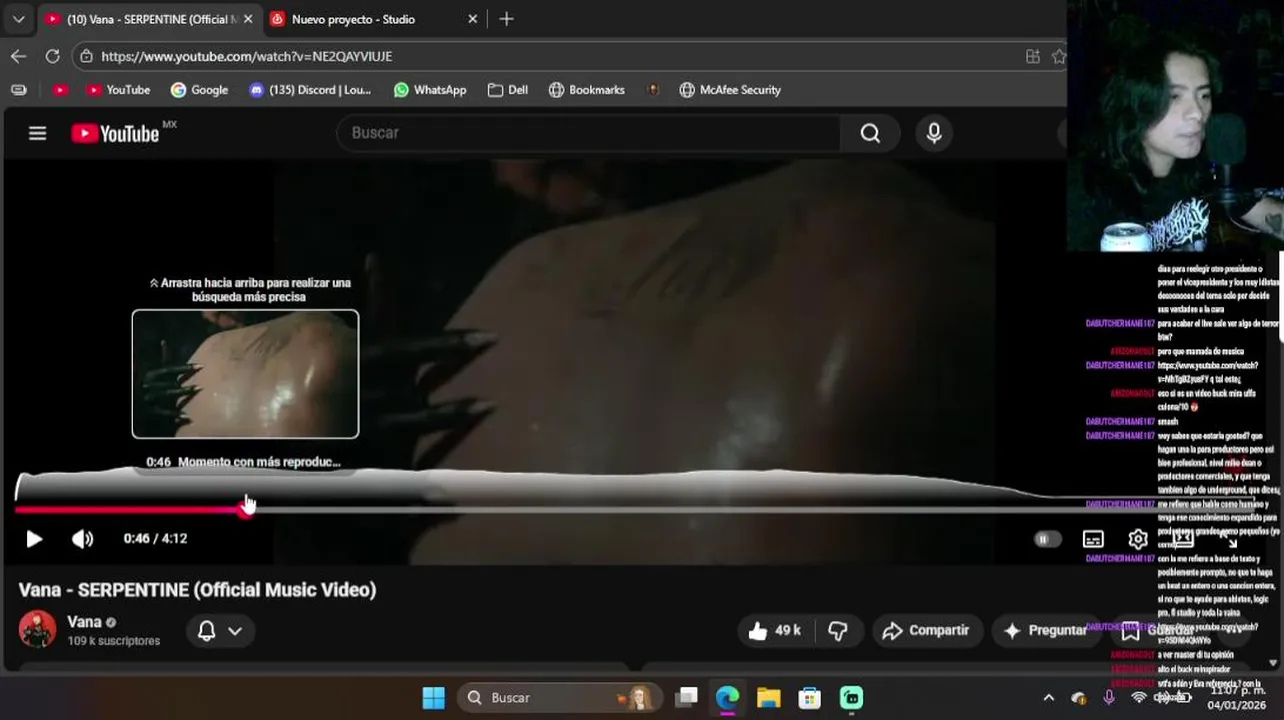The image size is (1284, 720).
Task: Open the Discord bookmark in favorites bar
Action: tap(310, 90)
